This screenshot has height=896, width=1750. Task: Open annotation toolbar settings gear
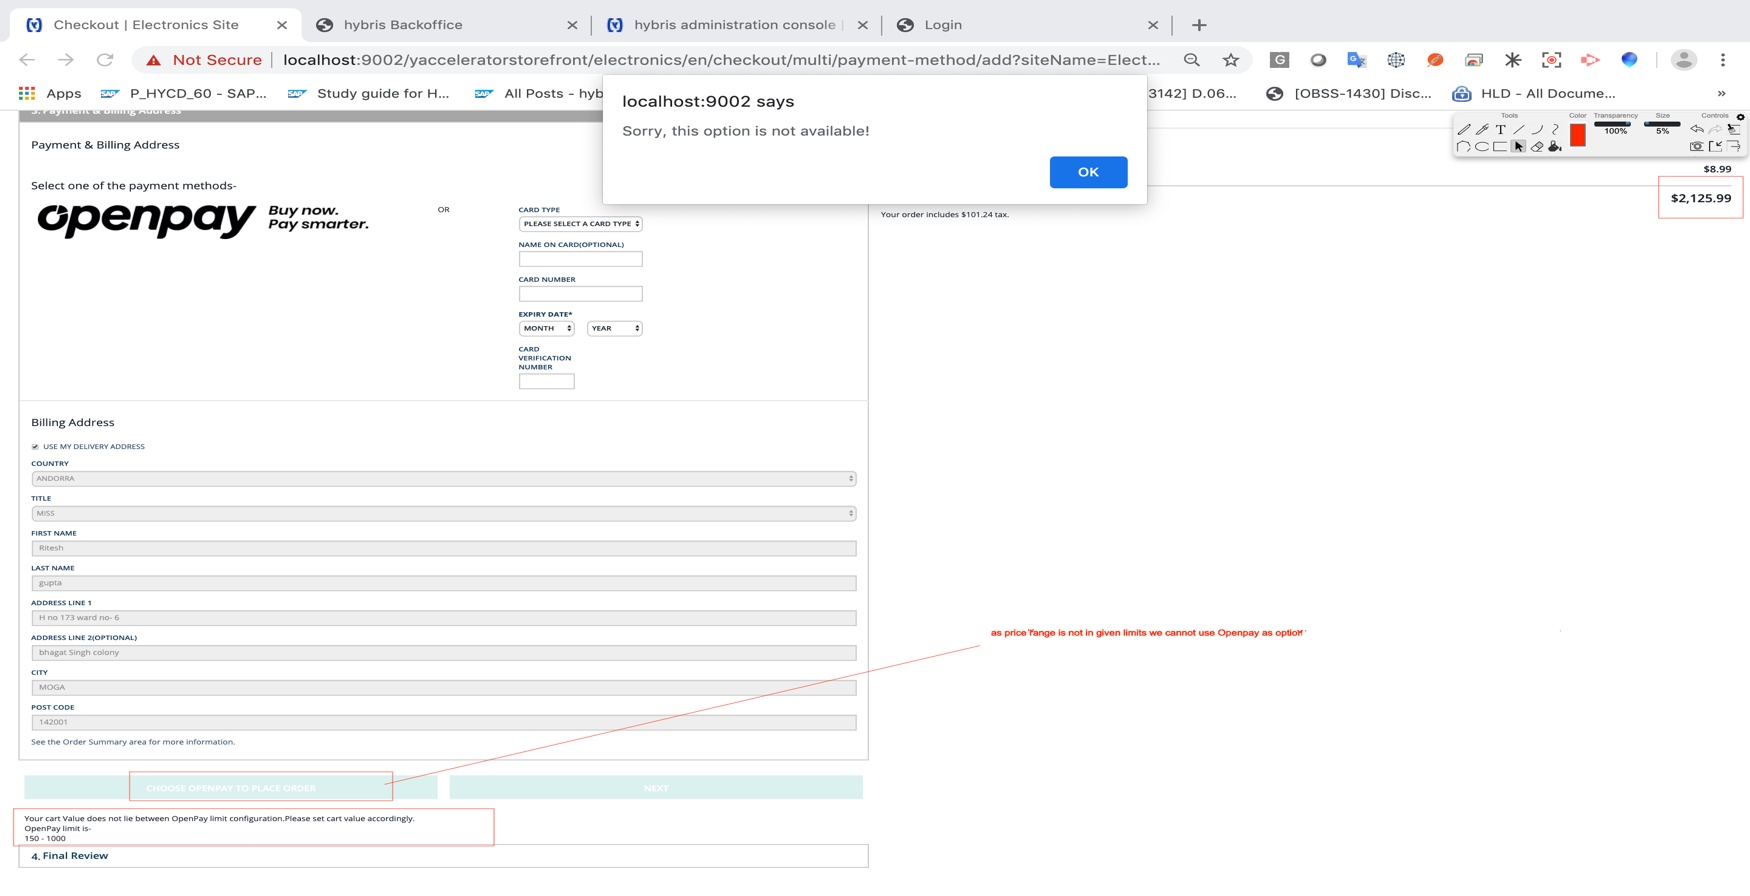[1740, 117]
